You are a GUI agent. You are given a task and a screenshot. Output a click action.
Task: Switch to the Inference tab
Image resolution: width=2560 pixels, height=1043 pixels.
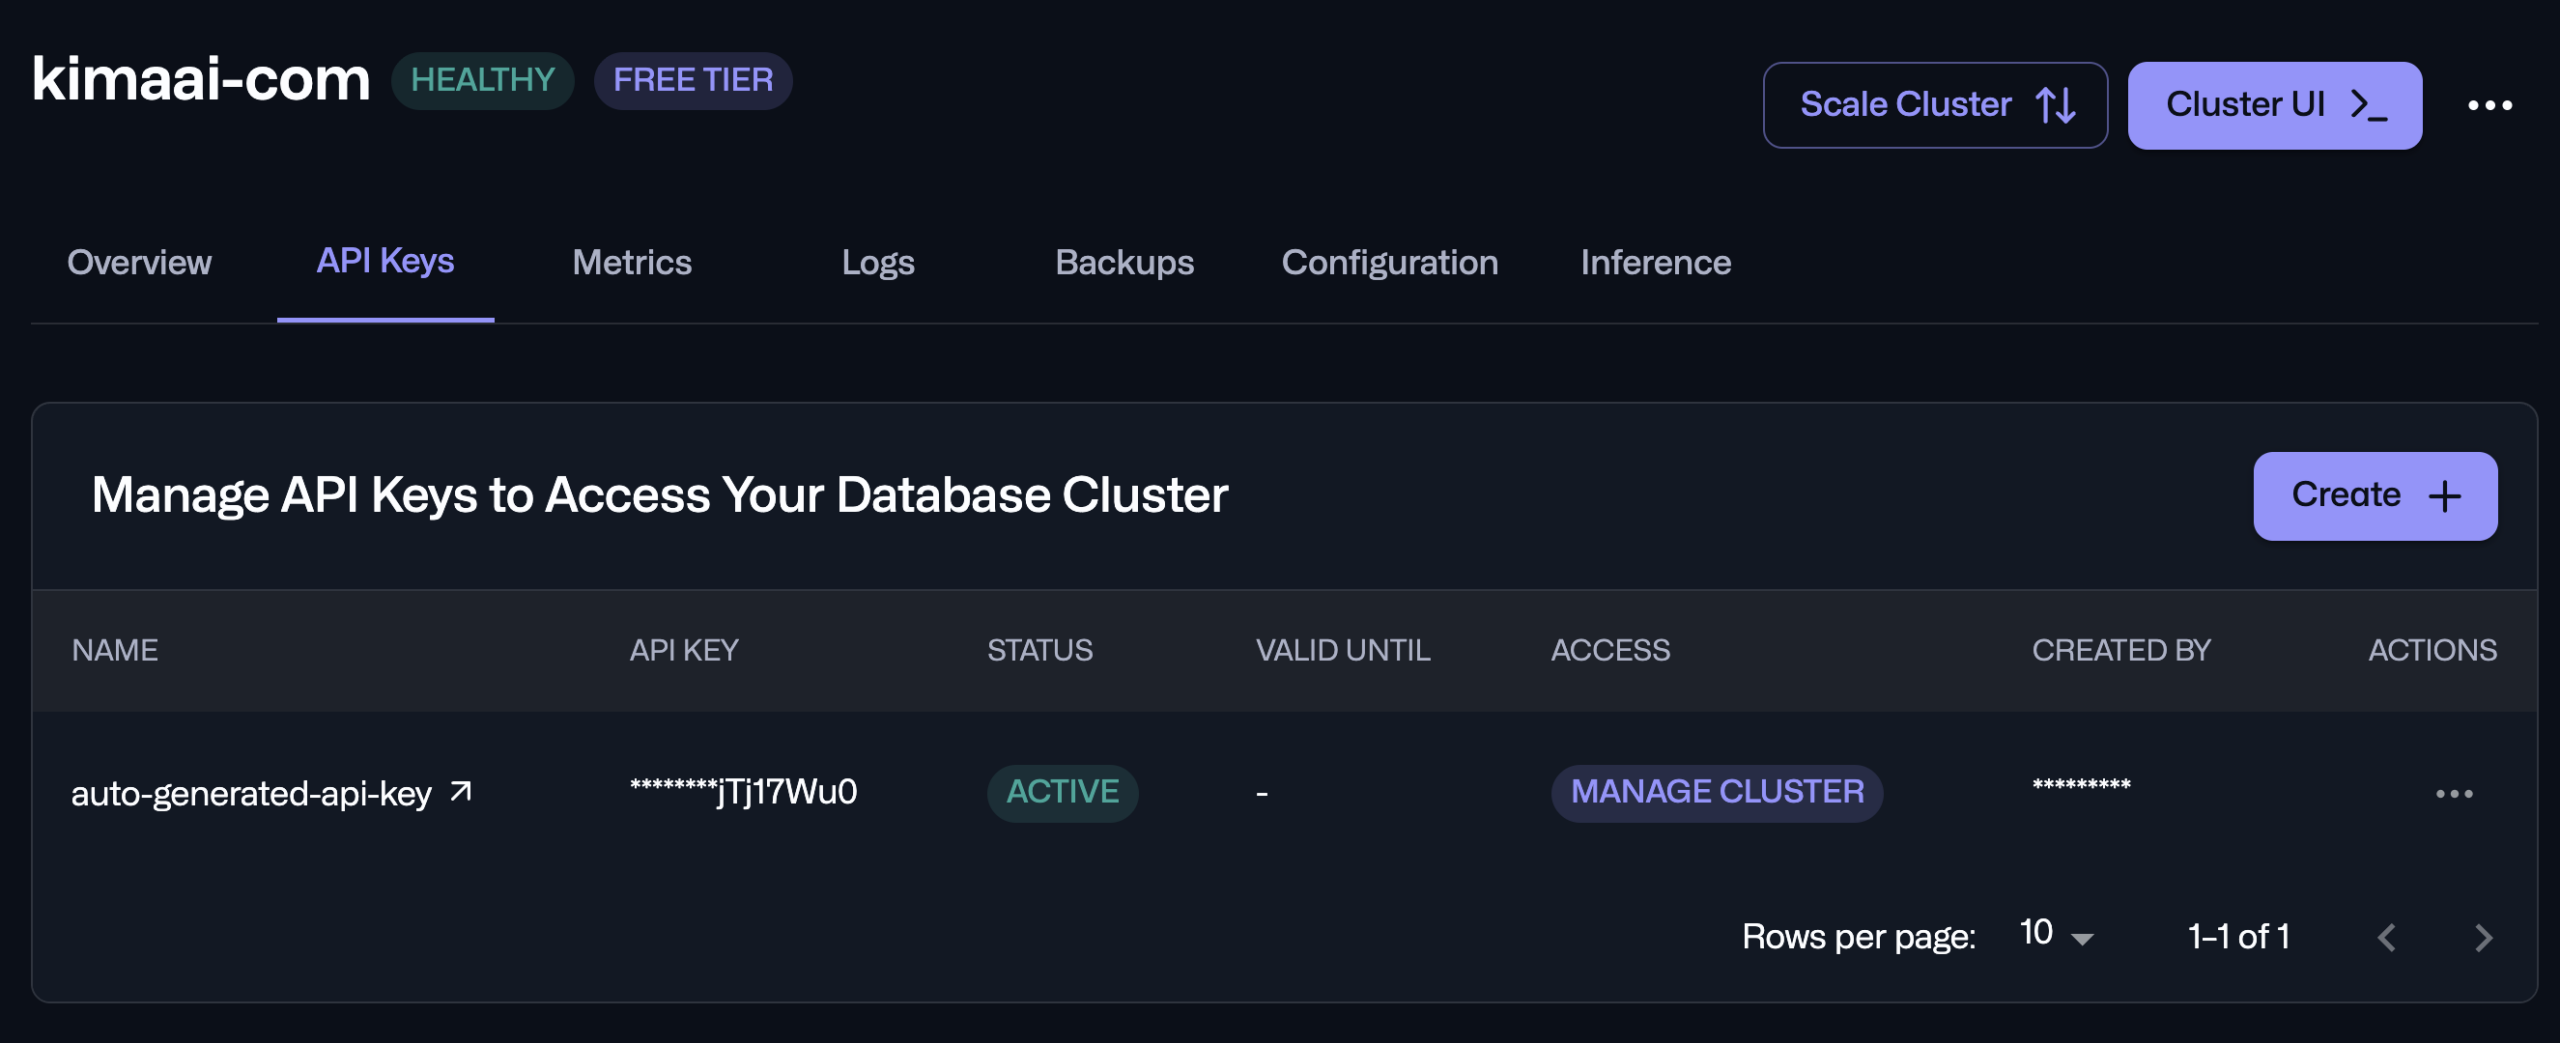point(1655,262)
